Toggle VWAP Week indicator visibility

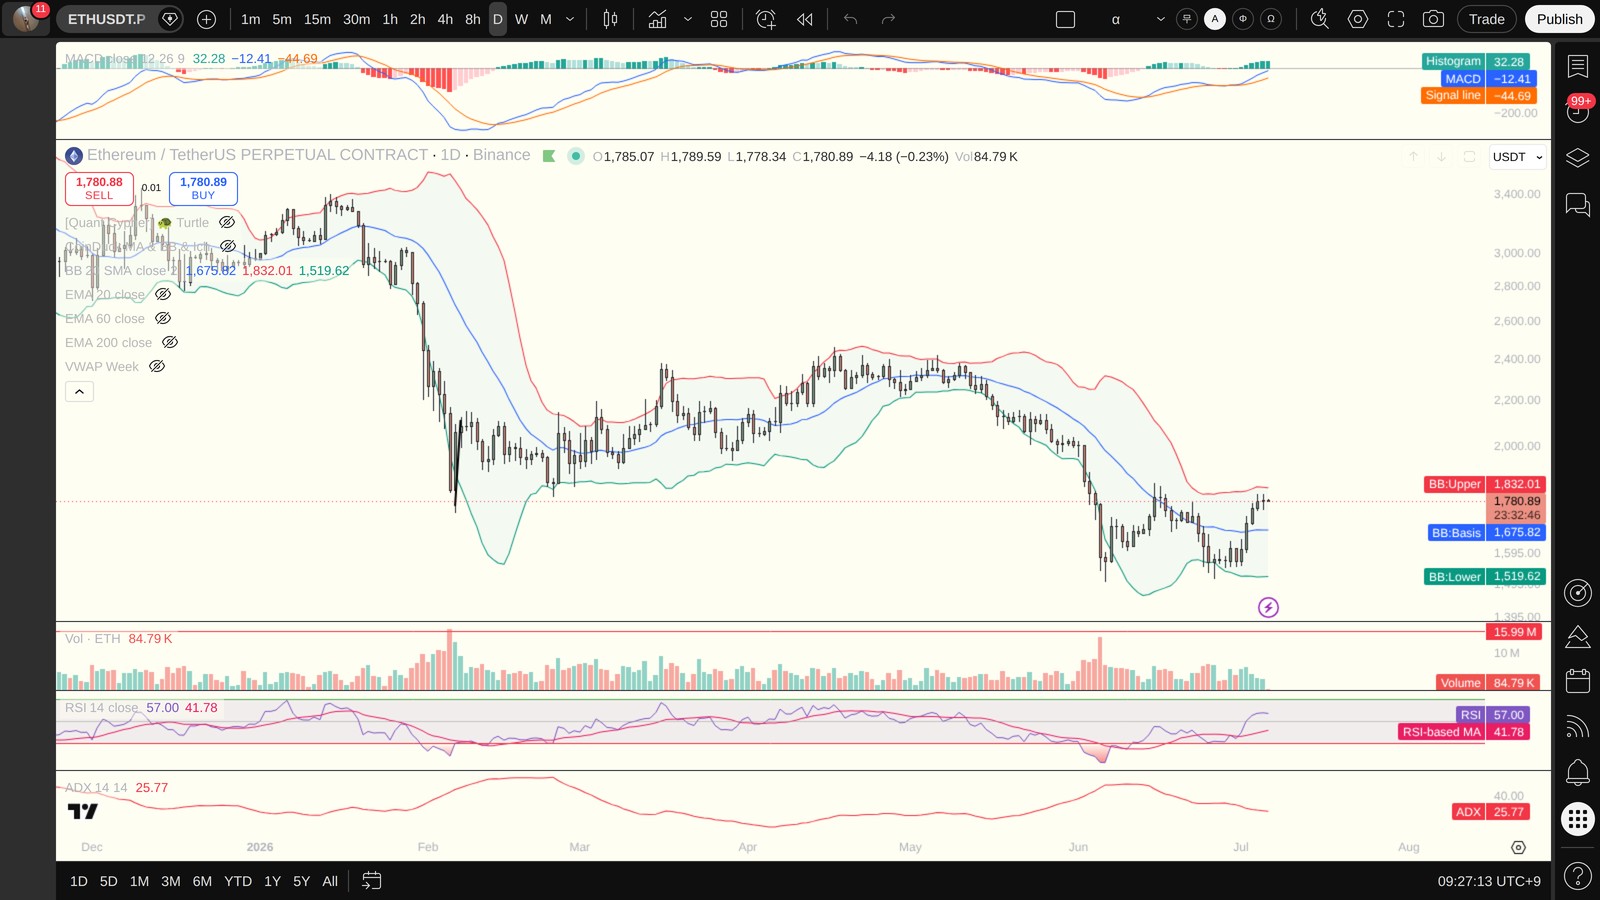click(x=157, y=367)
